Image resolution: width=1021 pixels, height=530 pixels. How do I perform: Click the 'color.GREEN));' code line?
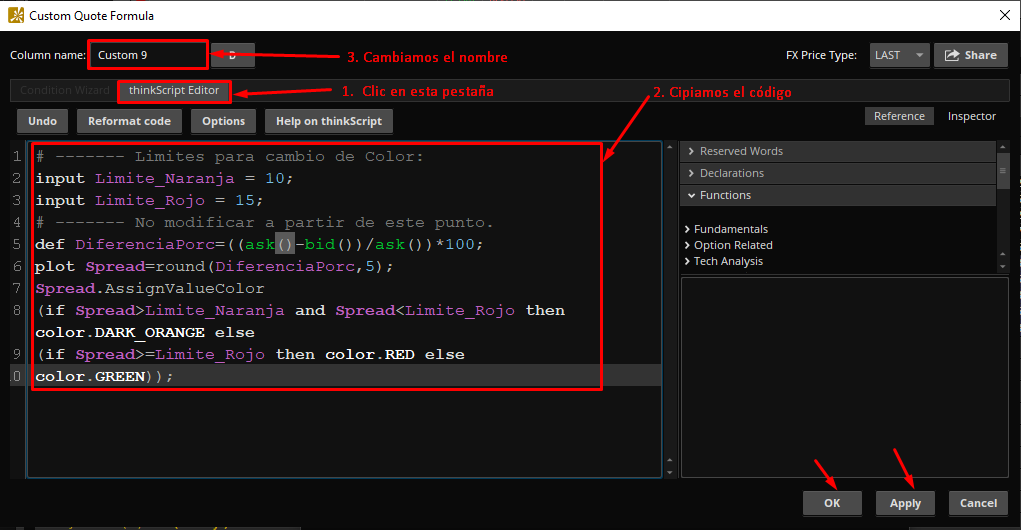[x=104, y=376]
